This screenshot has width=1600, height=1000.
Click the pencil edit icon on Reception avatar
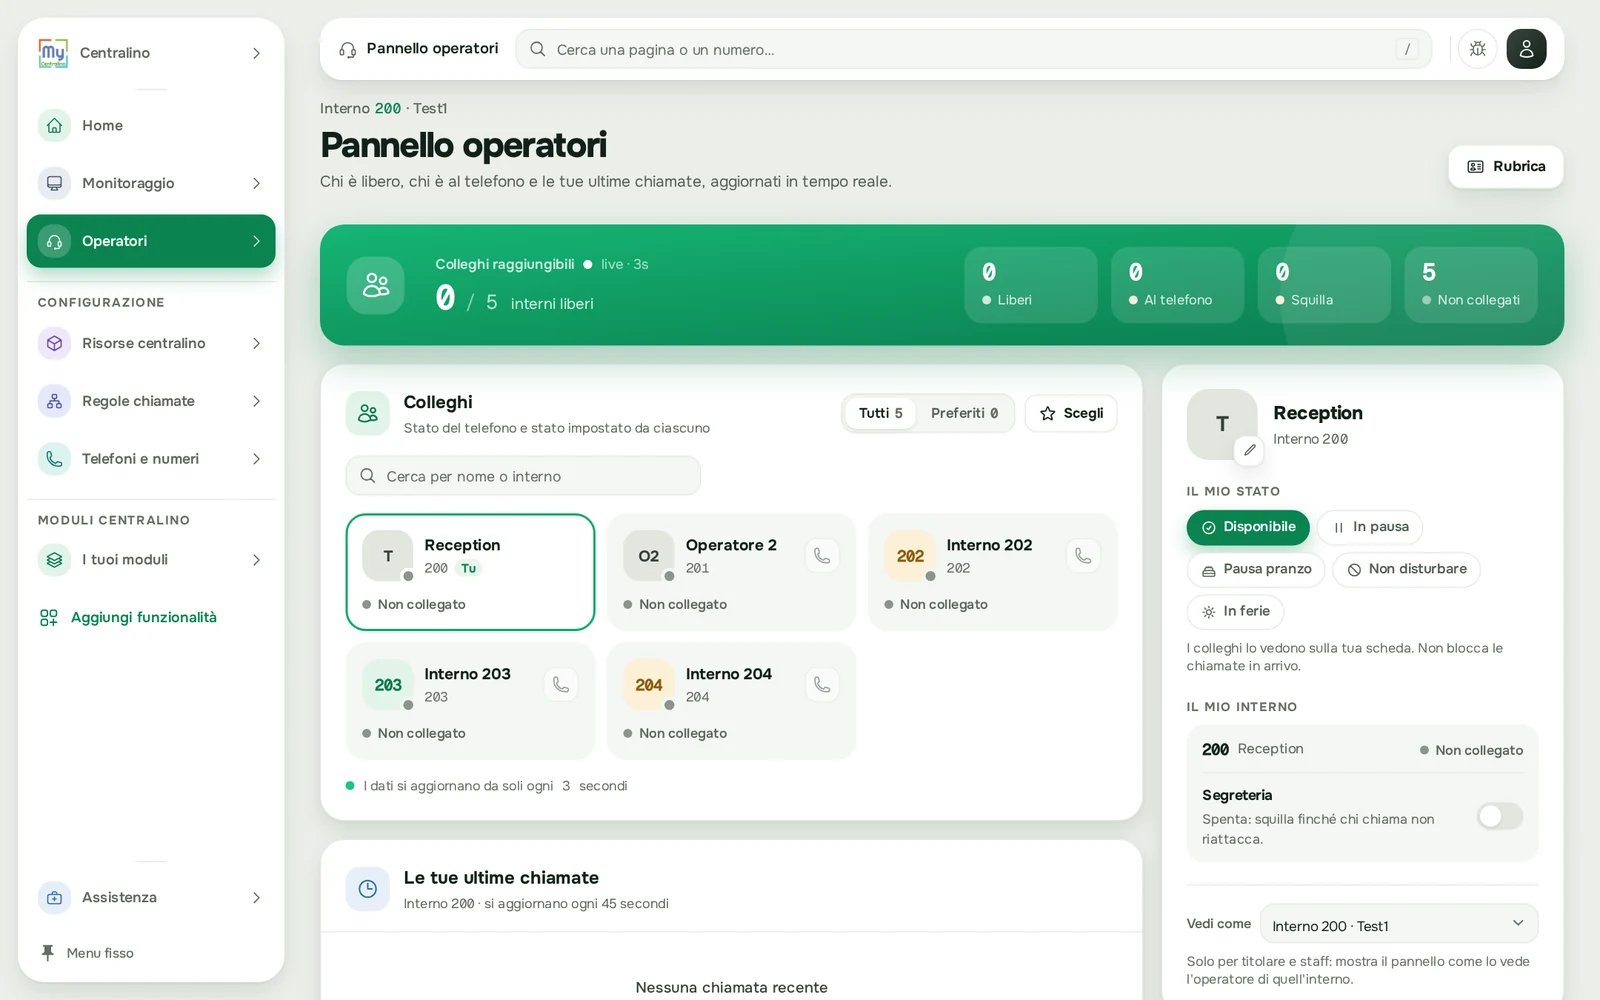coord(1249,450)
